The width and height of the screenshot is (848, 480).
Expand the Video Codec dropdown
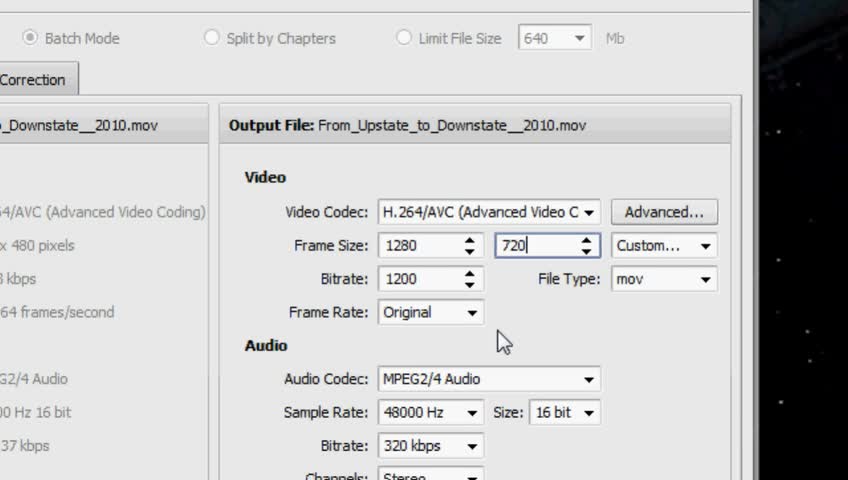click(x=589, y=212)
